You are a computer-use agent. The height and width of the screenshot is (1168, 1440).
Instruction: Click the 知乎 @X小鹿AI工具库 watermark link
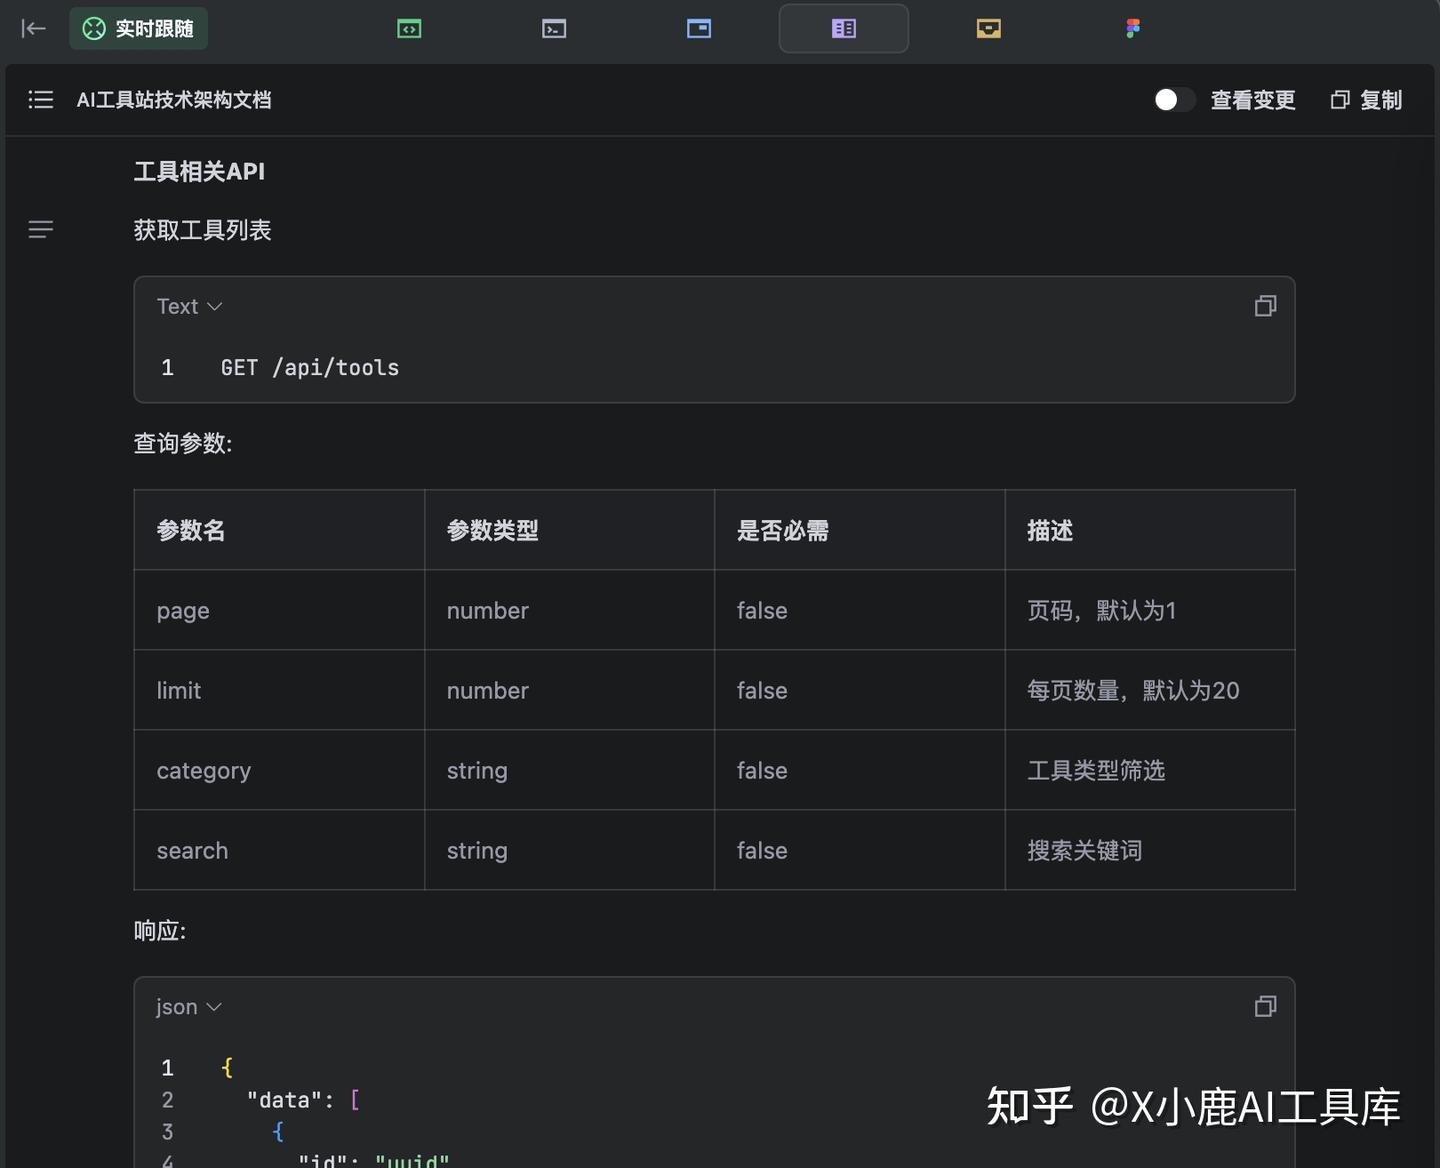(1195, 1107)
